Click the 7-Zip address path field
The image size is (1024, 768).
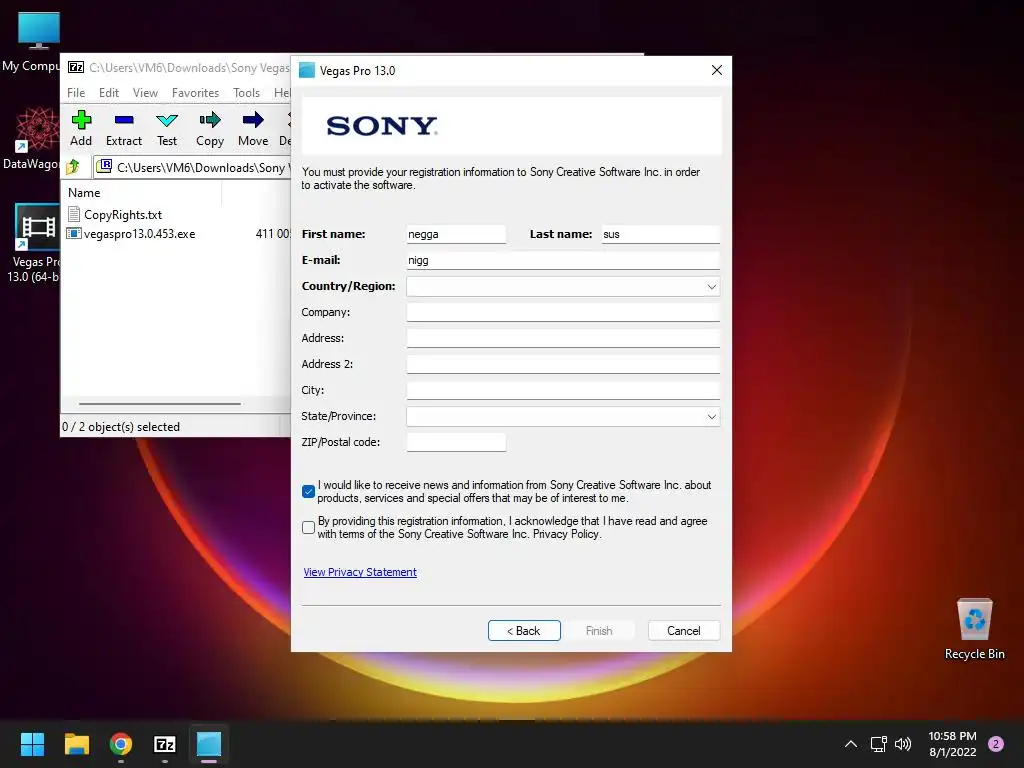[193, 168]
